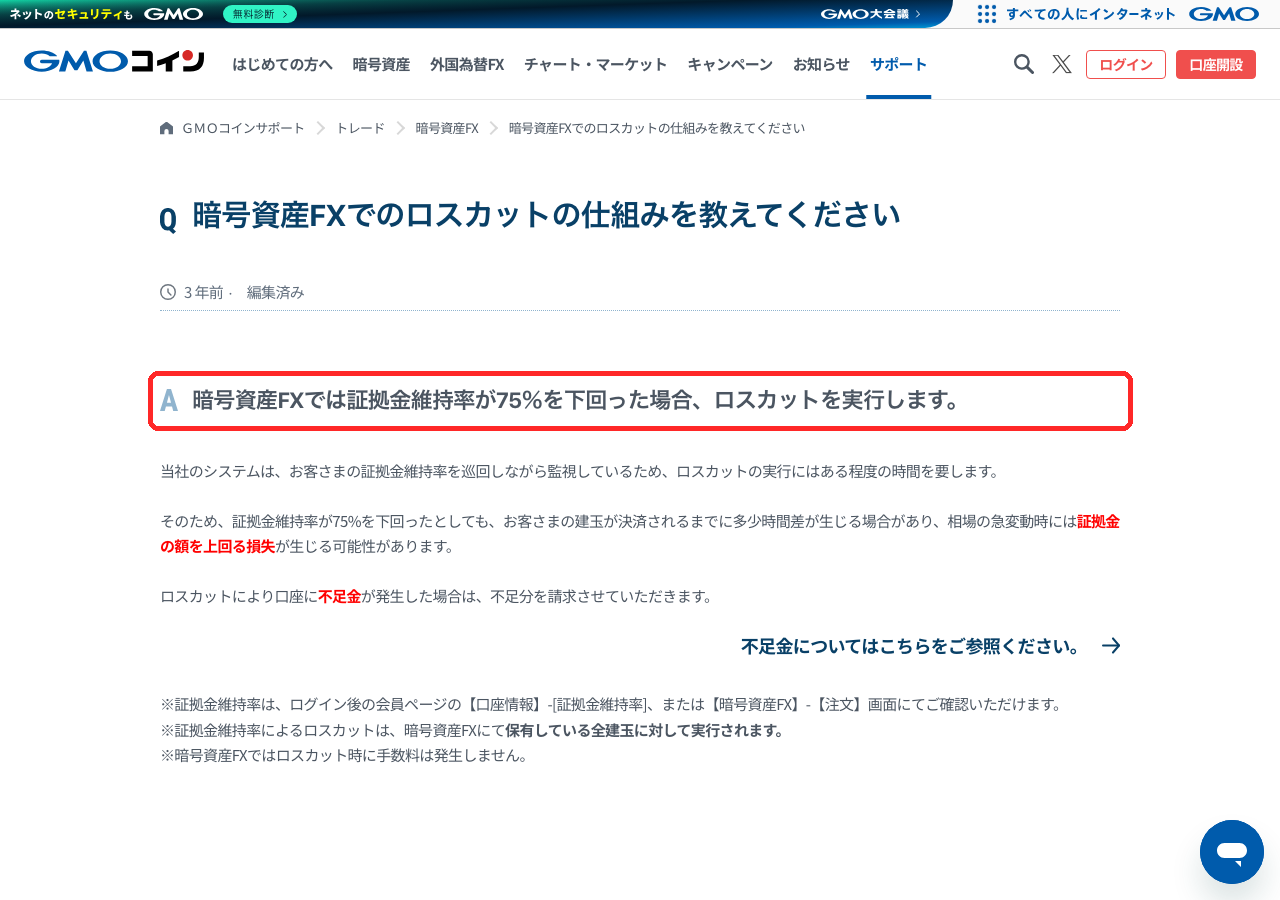Open the chat support bubble

(x=1232, y=852)
